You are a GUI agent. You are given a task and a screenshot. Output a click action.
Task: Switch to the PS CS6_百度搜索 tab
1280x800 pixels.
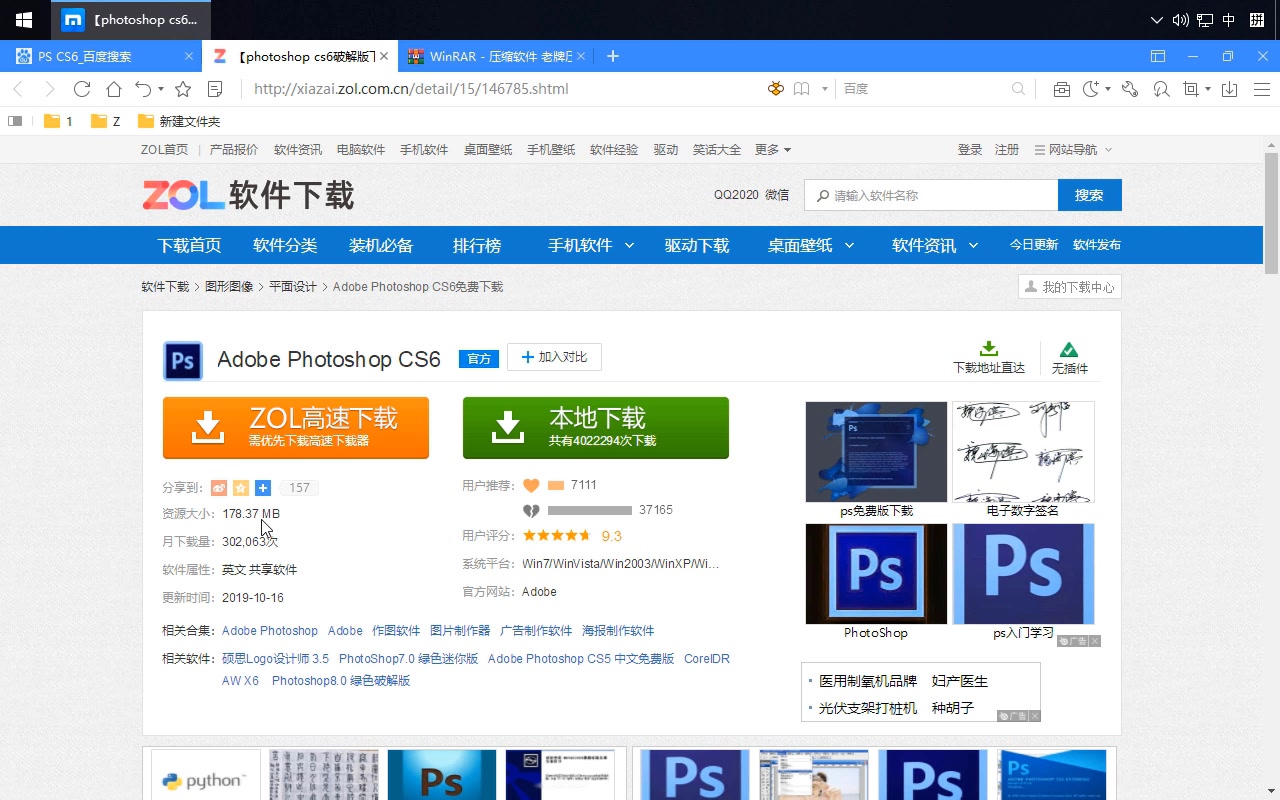(101, 56)
